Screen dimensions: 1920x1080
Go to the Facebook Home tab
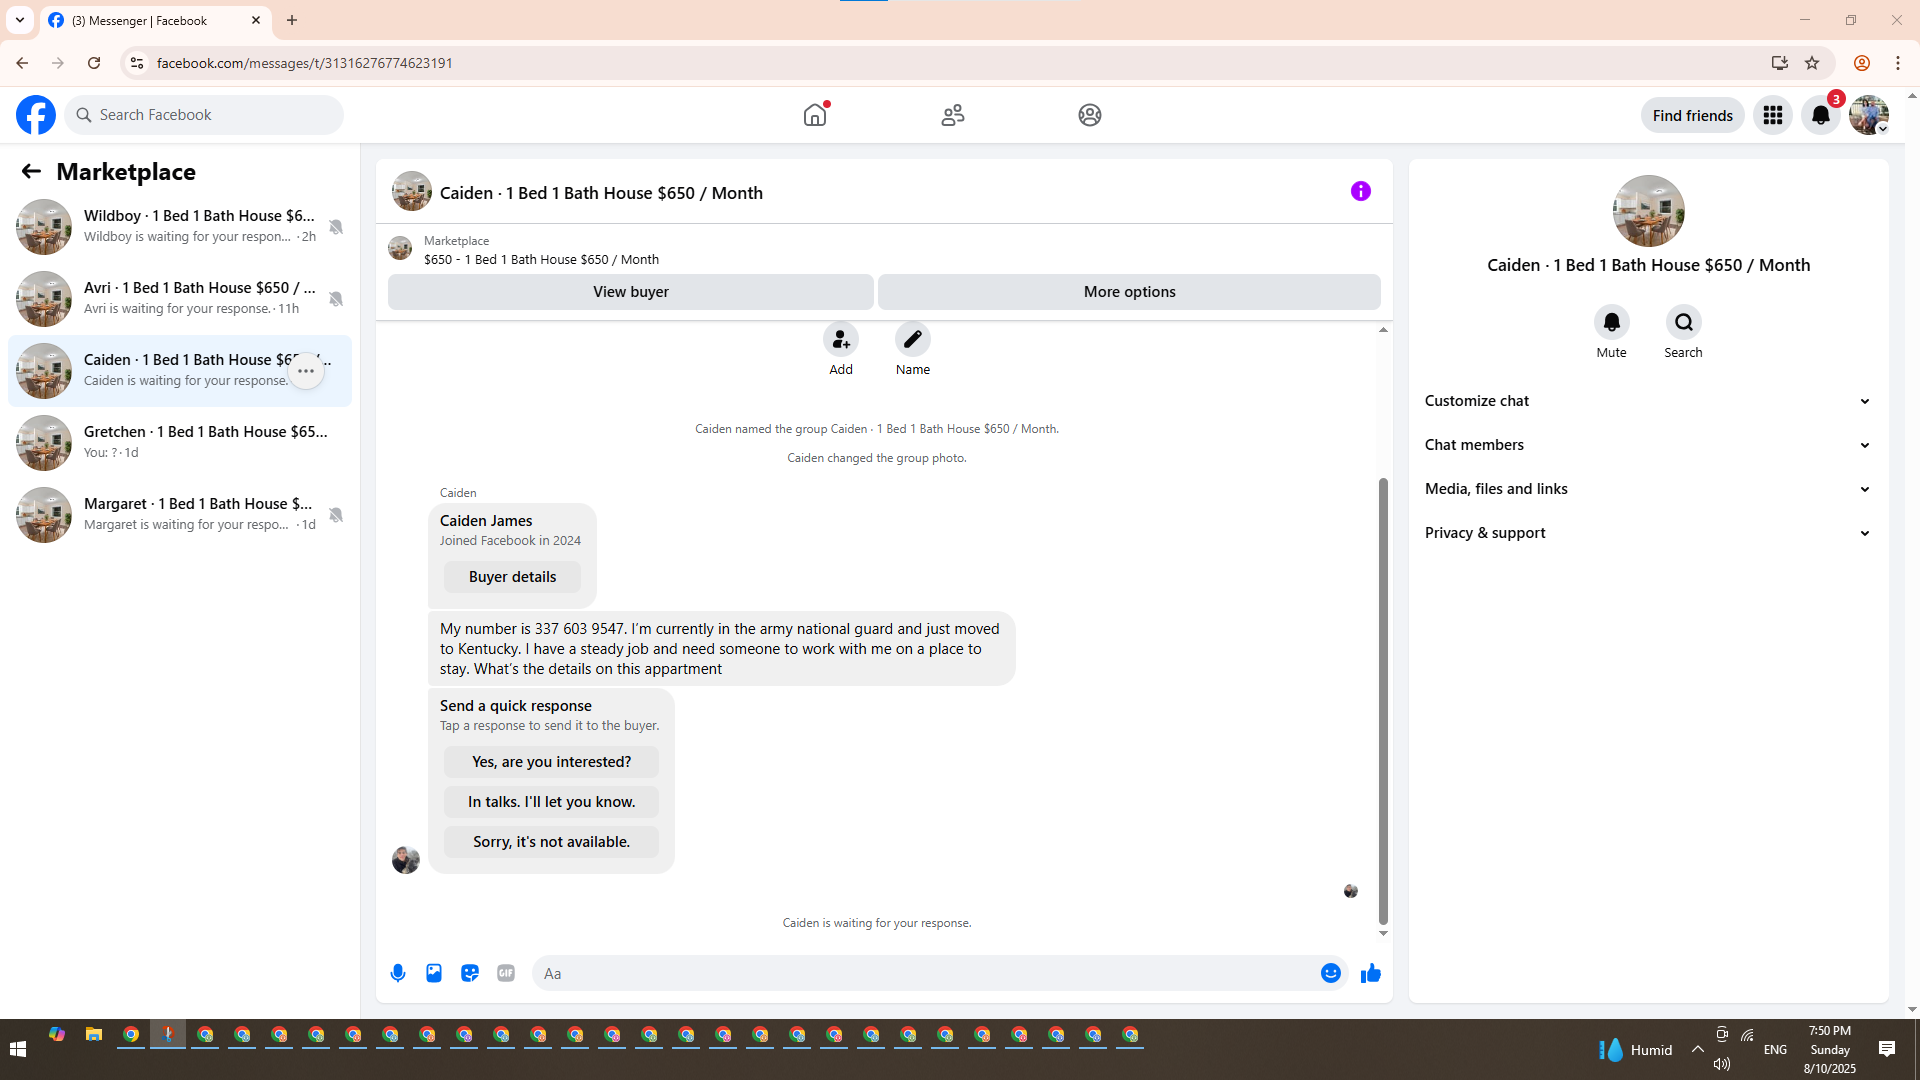[x=815, y=115]
